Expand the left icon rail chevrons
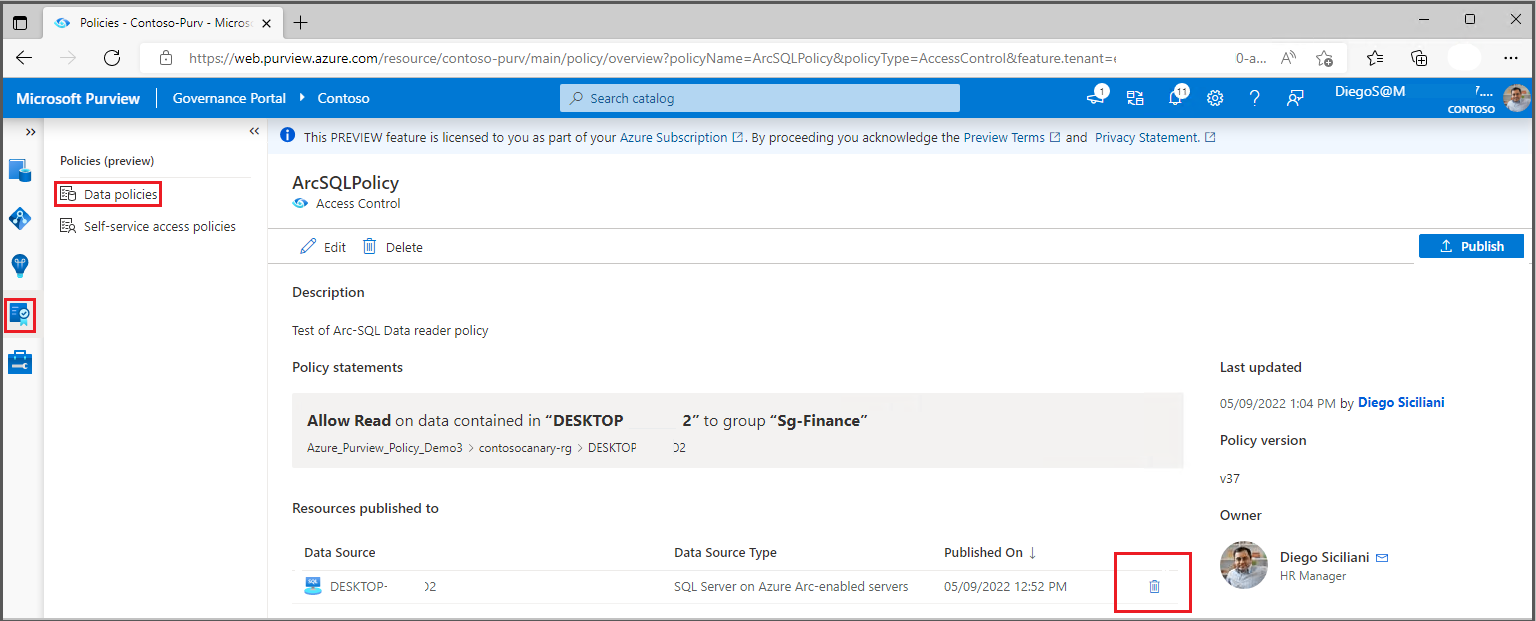Image resolution: width=1536 pixels, height=621 pixels. (30, 131)
